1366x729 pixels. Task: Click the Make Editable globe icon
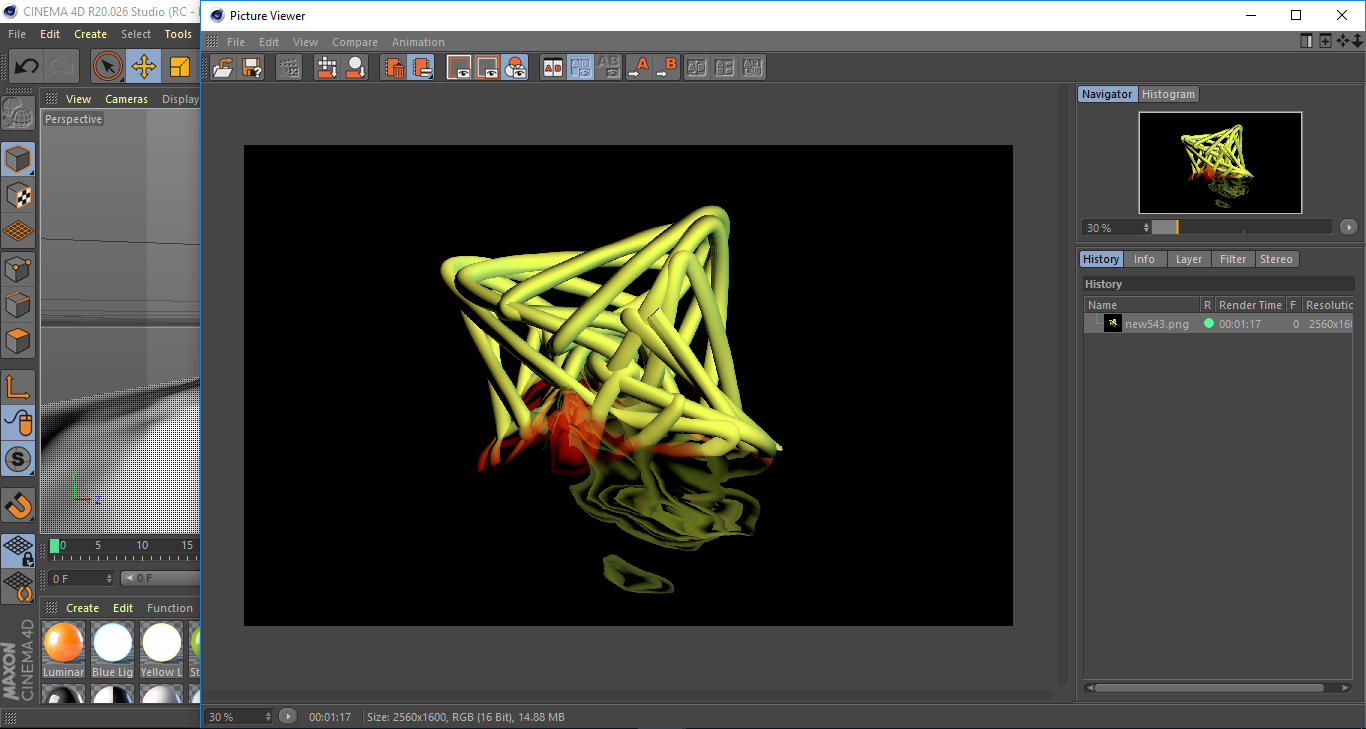[18, 113]
